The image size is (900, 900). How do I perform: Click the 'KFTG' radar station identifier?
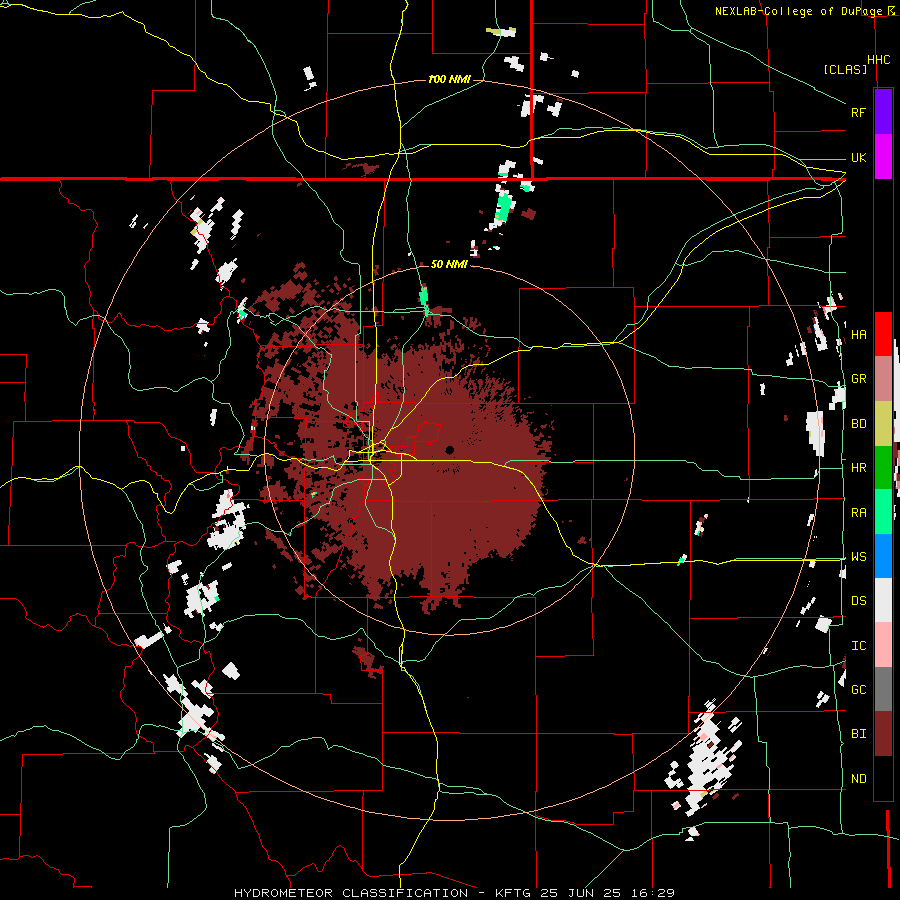[514, 893]
